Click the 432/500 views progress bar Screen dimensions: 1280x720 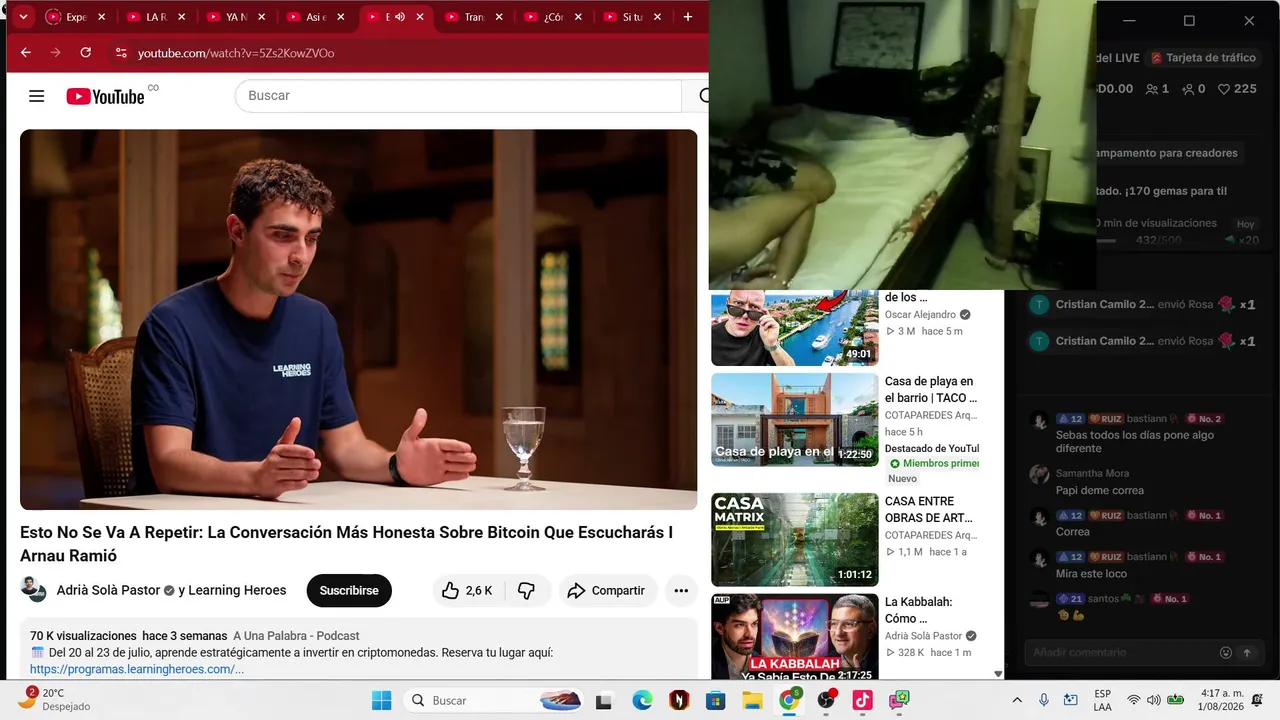1159,240
